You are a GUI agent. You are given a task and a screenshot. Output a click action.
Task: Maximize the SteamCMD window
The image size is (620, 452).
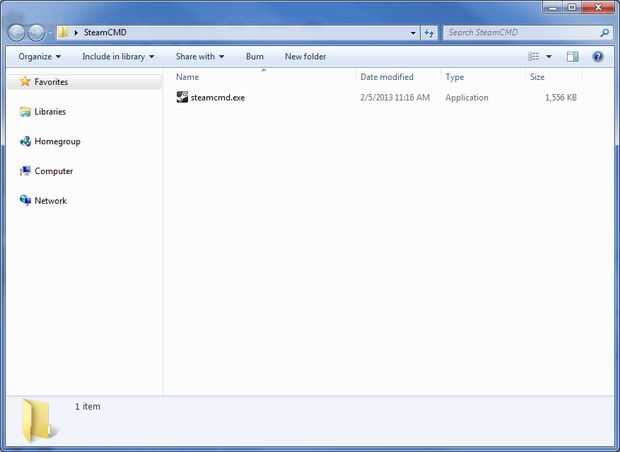click(x=572, y=7)
